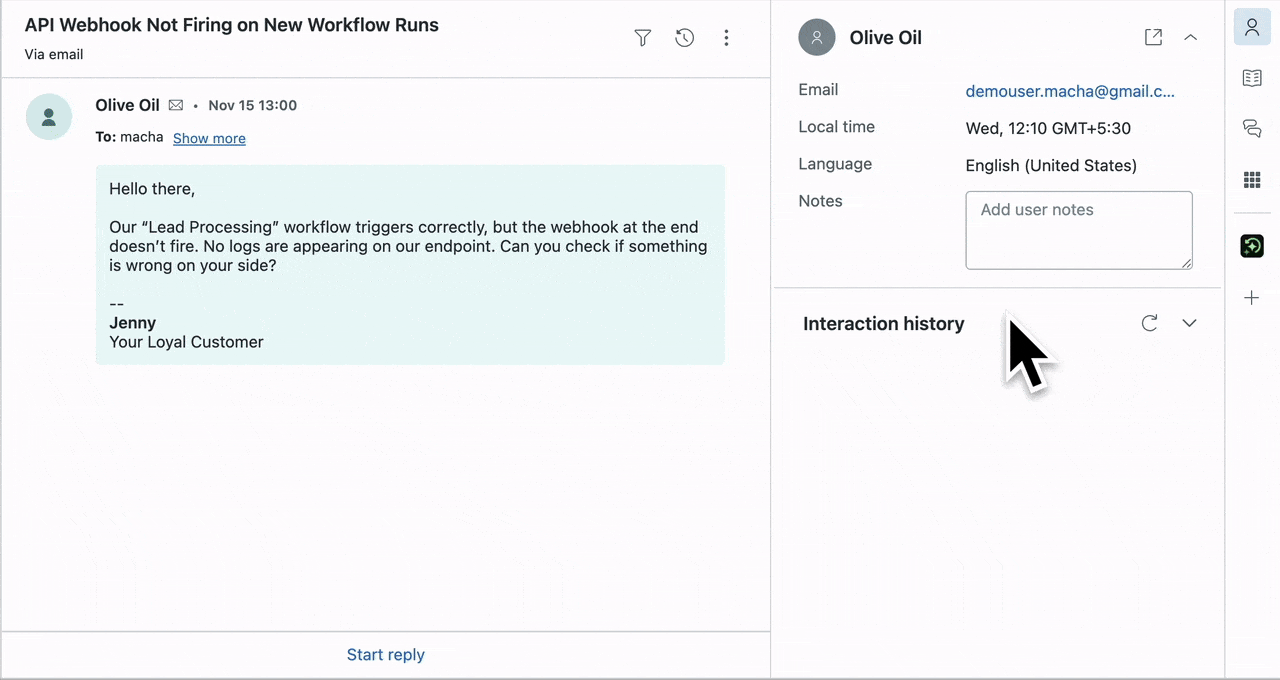Click the Add user notes field

point(1078,230)
